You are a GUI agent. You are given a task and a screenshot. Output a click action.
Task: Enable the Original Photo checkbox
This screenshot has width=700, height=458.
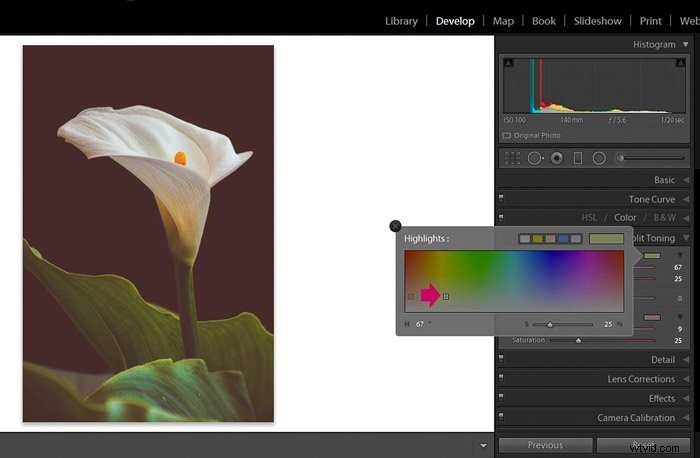click(x=507, y=136)
